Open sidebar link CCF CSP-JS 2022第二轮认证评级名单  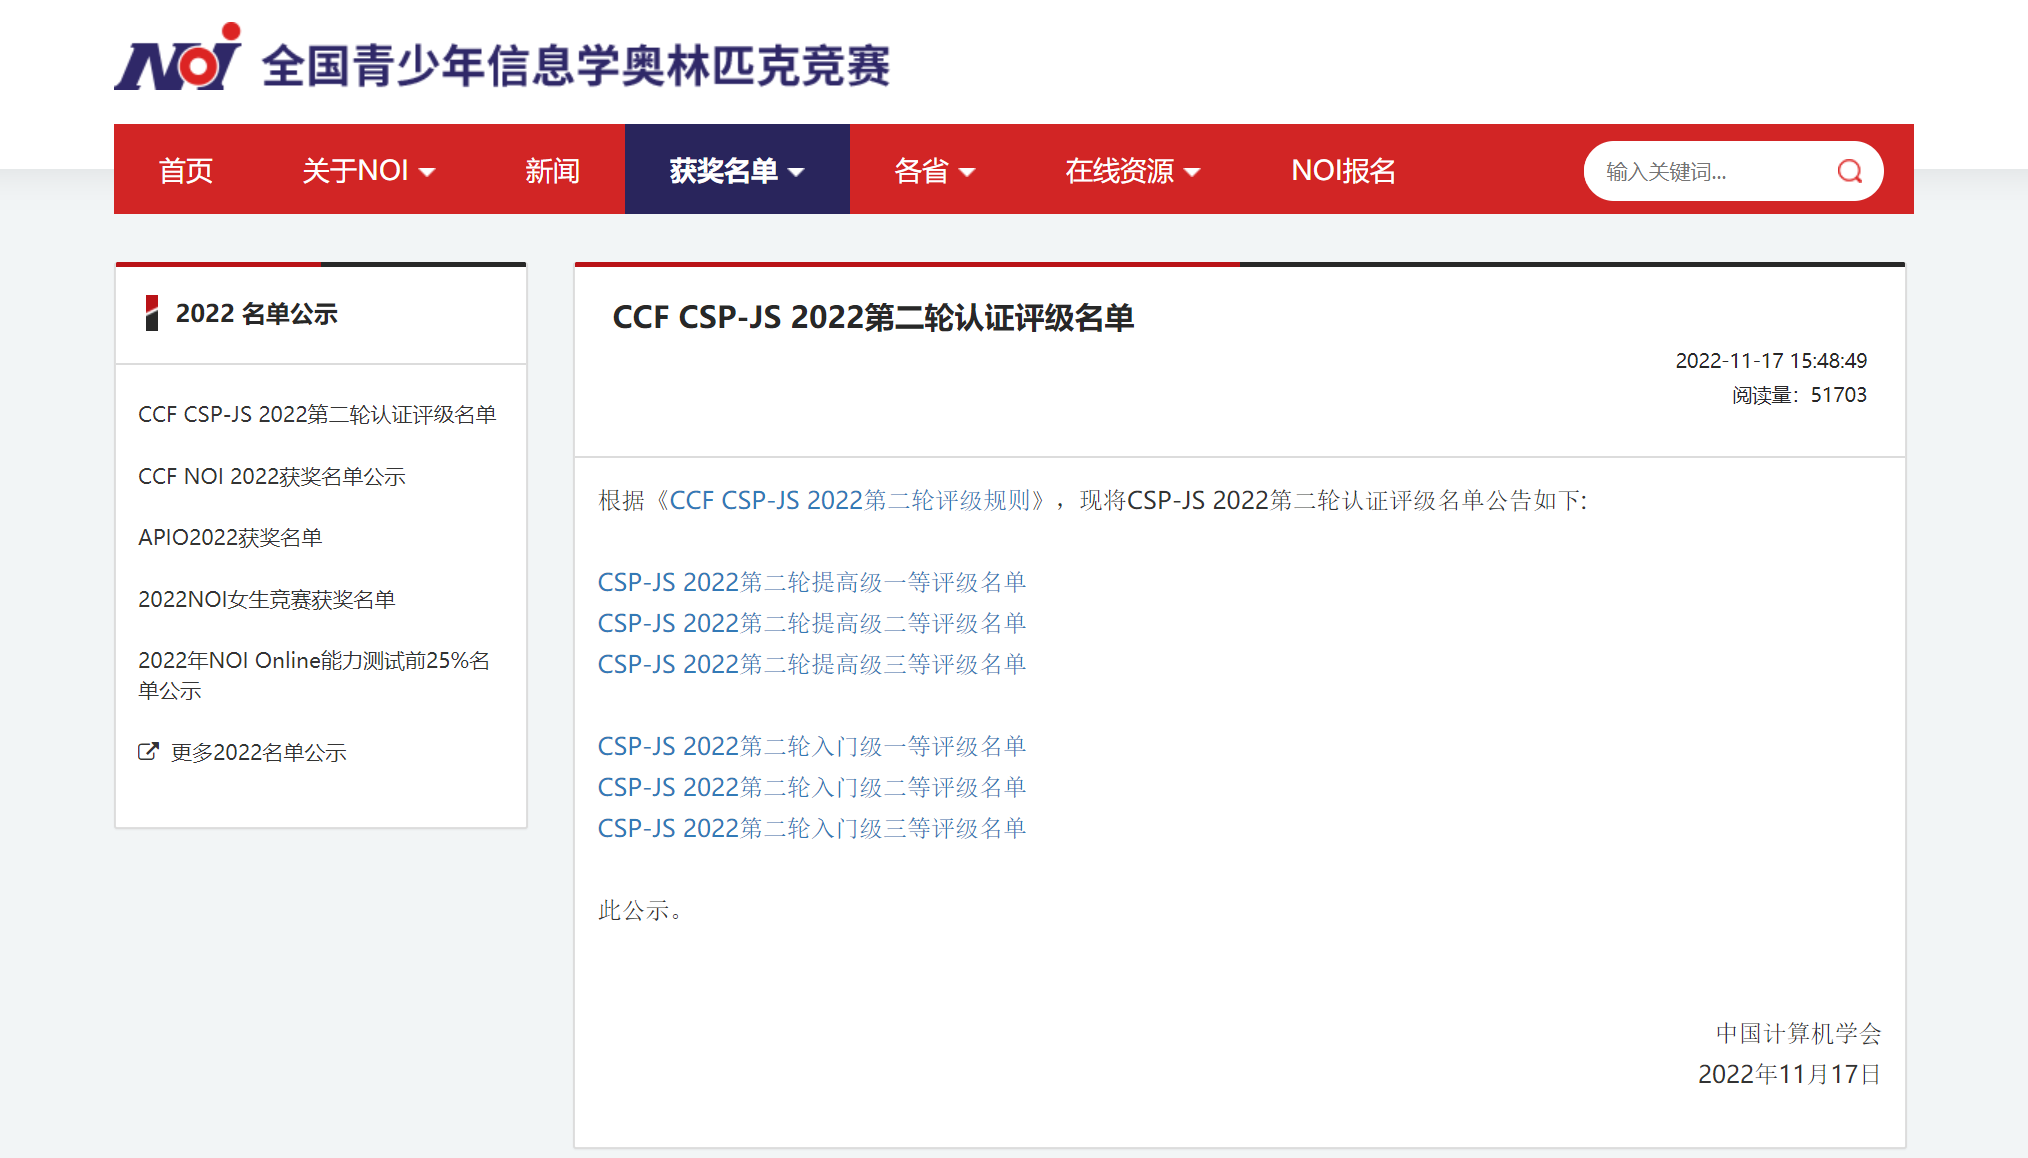click(x=317, y=414)
